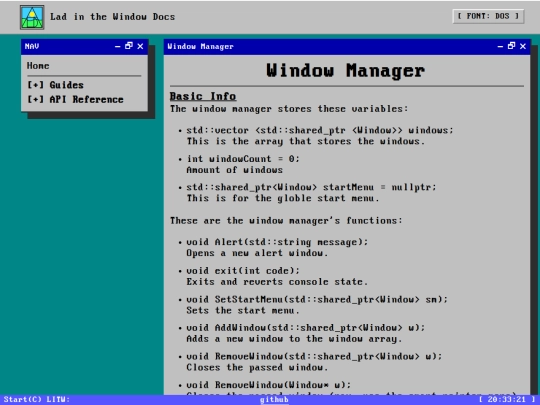Viewport: 540px width, 405px height.
Task: Click the taskbar clock showing 20:33:21
Action: [x=507, y=399]
